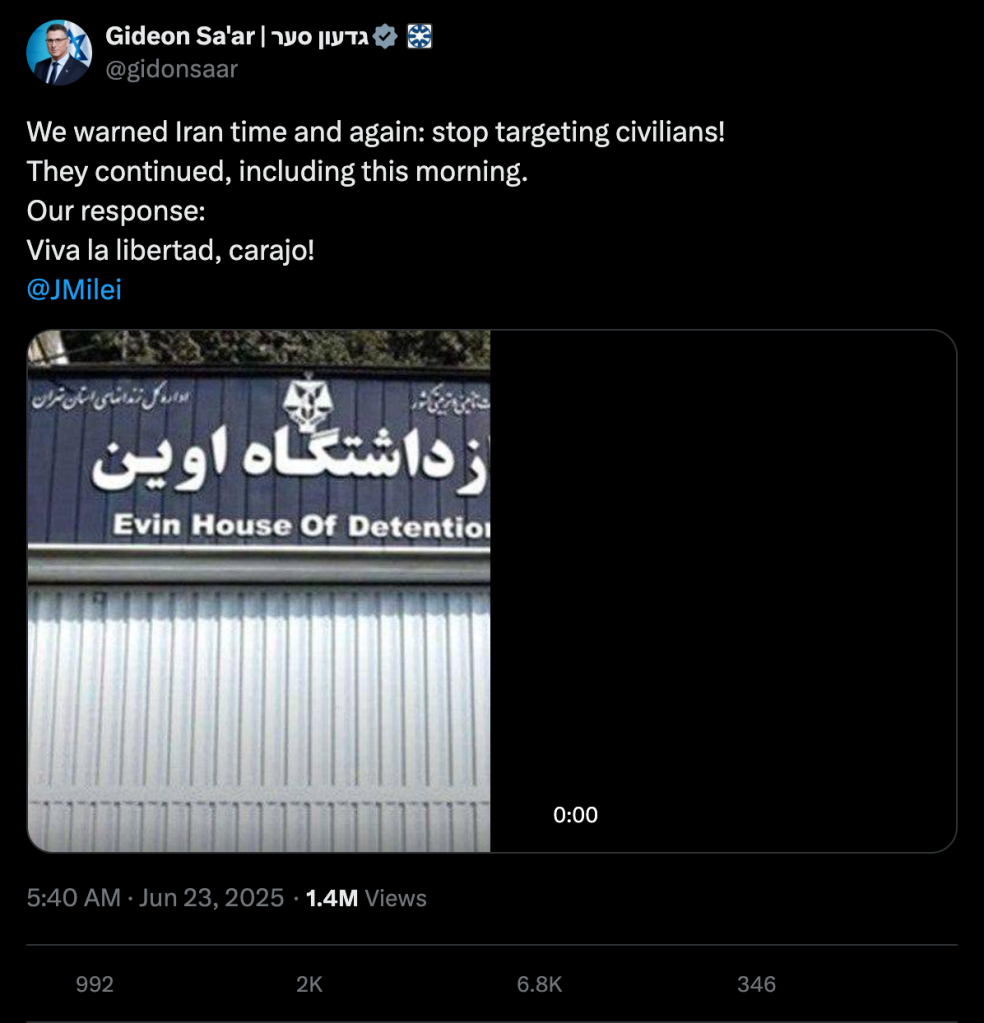This screenshot has width=984, height=1023.
Task: Click the 6.8K likes count
Action: point(539,985)
